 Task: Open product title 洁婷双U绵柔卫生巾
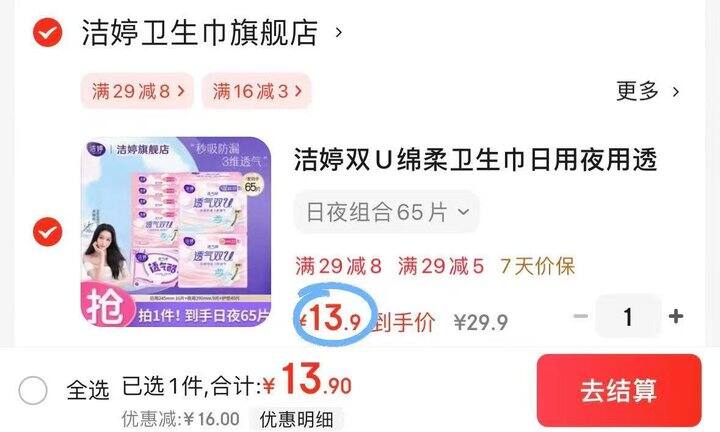click(475, 159)
